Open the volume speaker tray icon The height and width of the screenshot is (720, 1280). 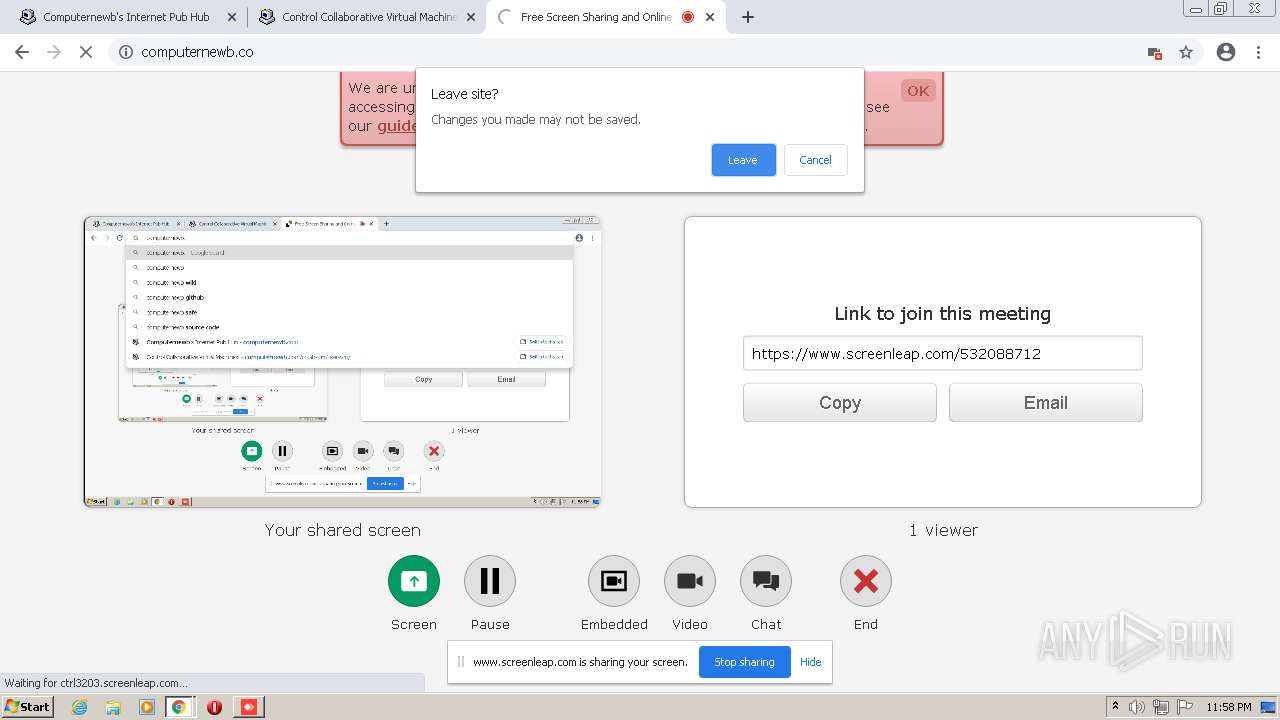tap(1137, 707)
